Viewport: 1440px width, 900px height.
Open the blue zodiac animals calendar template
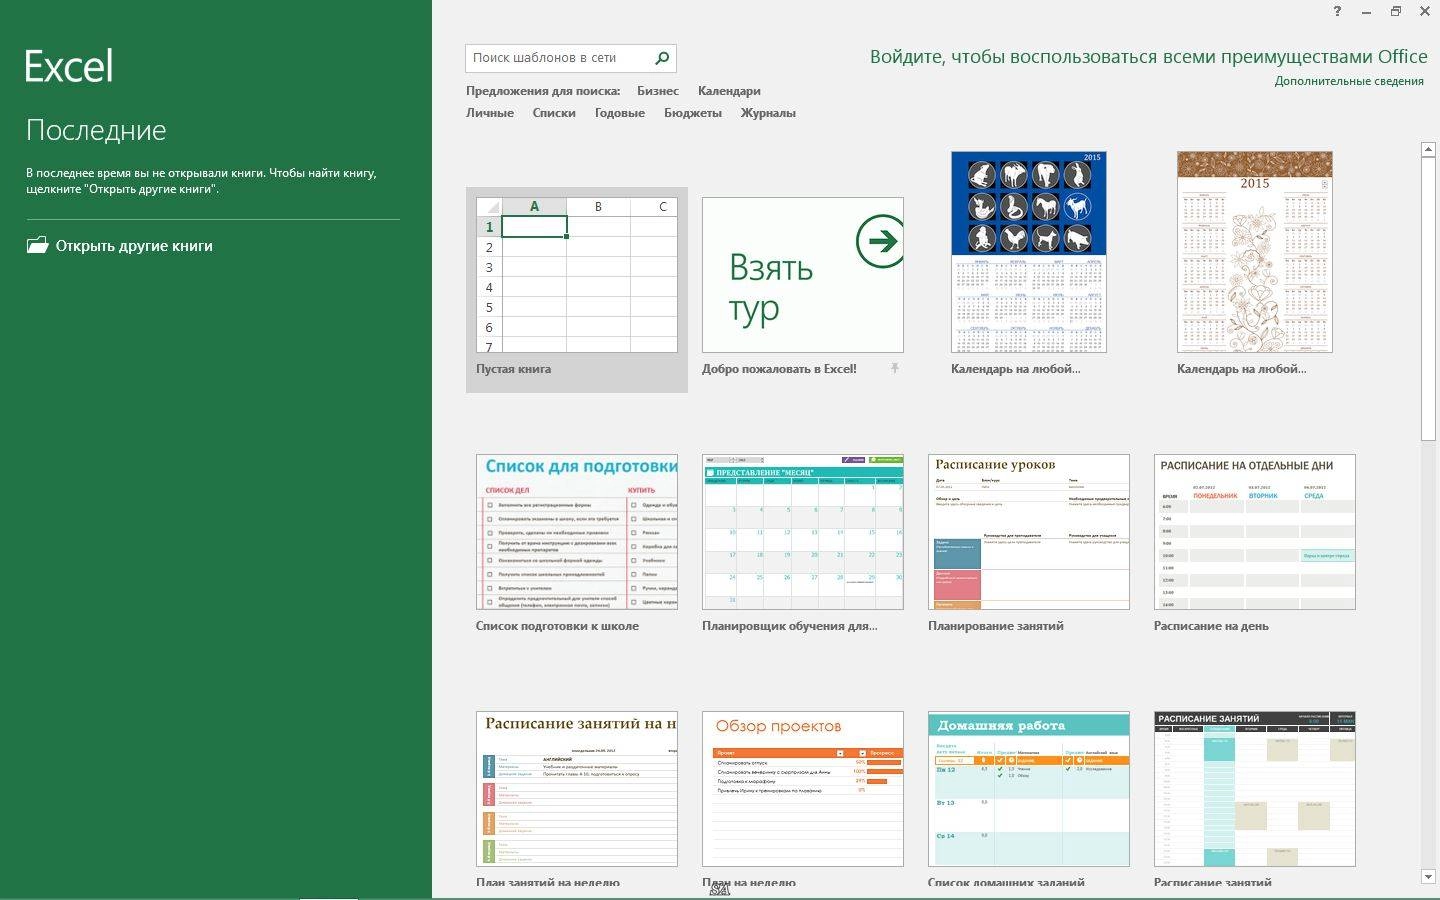coord(1029,252)
